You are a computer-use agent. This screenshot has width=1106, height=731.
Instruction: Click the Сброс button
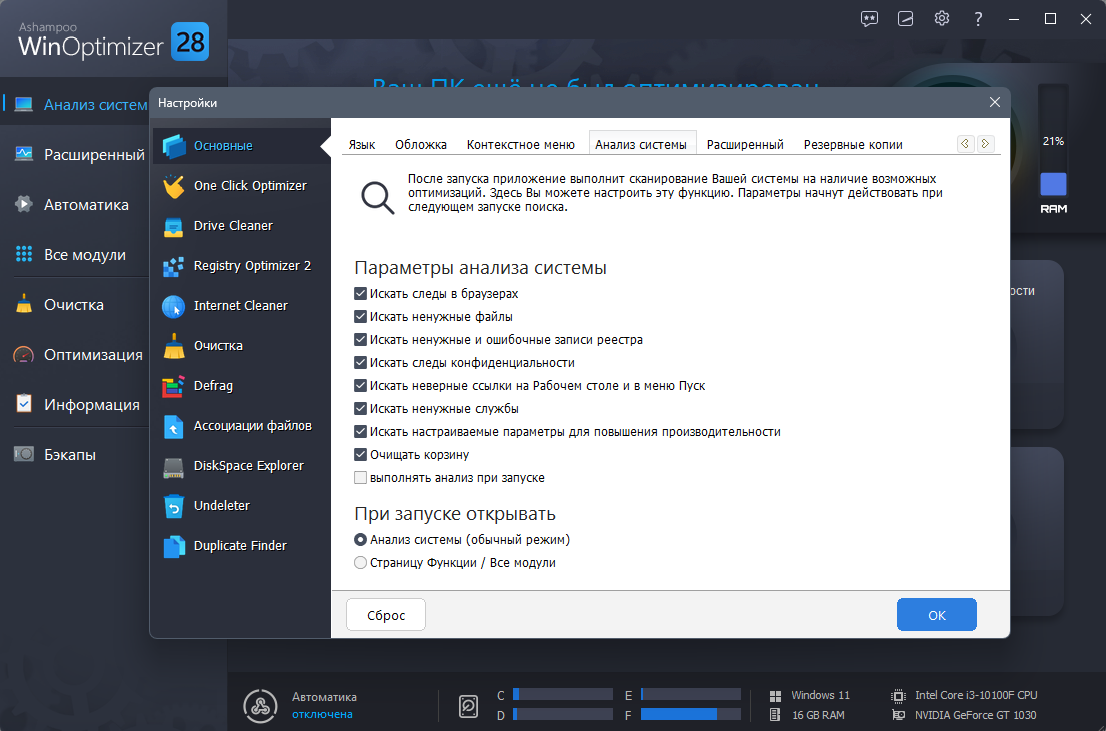click(x=386, y=615)
